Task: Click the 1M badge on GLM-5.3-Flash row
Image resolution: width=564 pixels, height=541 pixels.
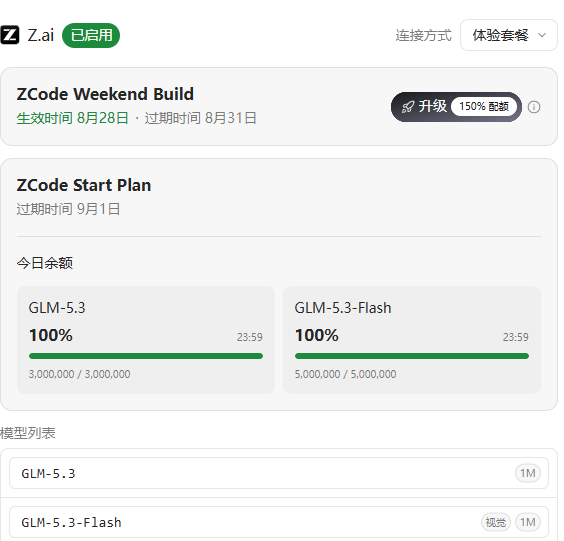Action: coord(528,522)
